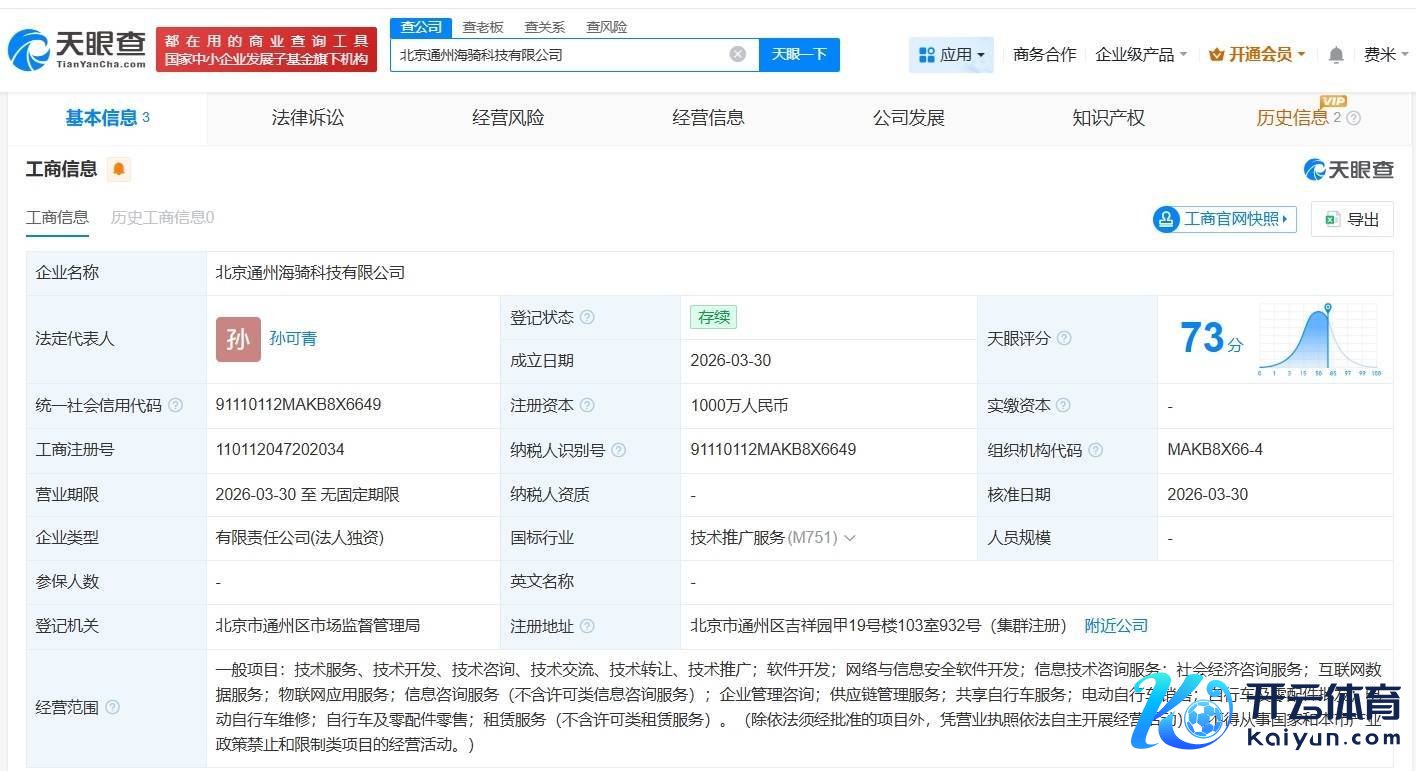Open the 开通会员 membership dropdown
The image size is (1416, 771).
(1257, 55)
